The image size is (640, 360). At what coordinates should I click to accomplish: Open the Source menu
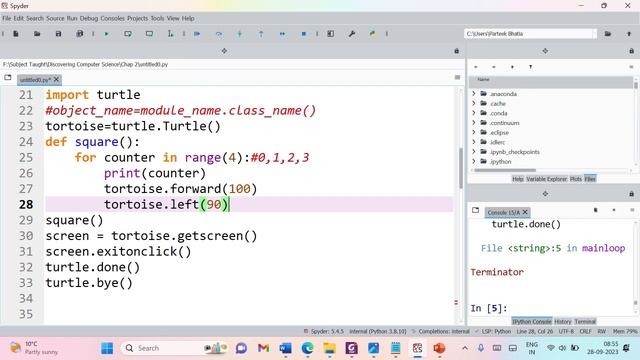point(55,18)
